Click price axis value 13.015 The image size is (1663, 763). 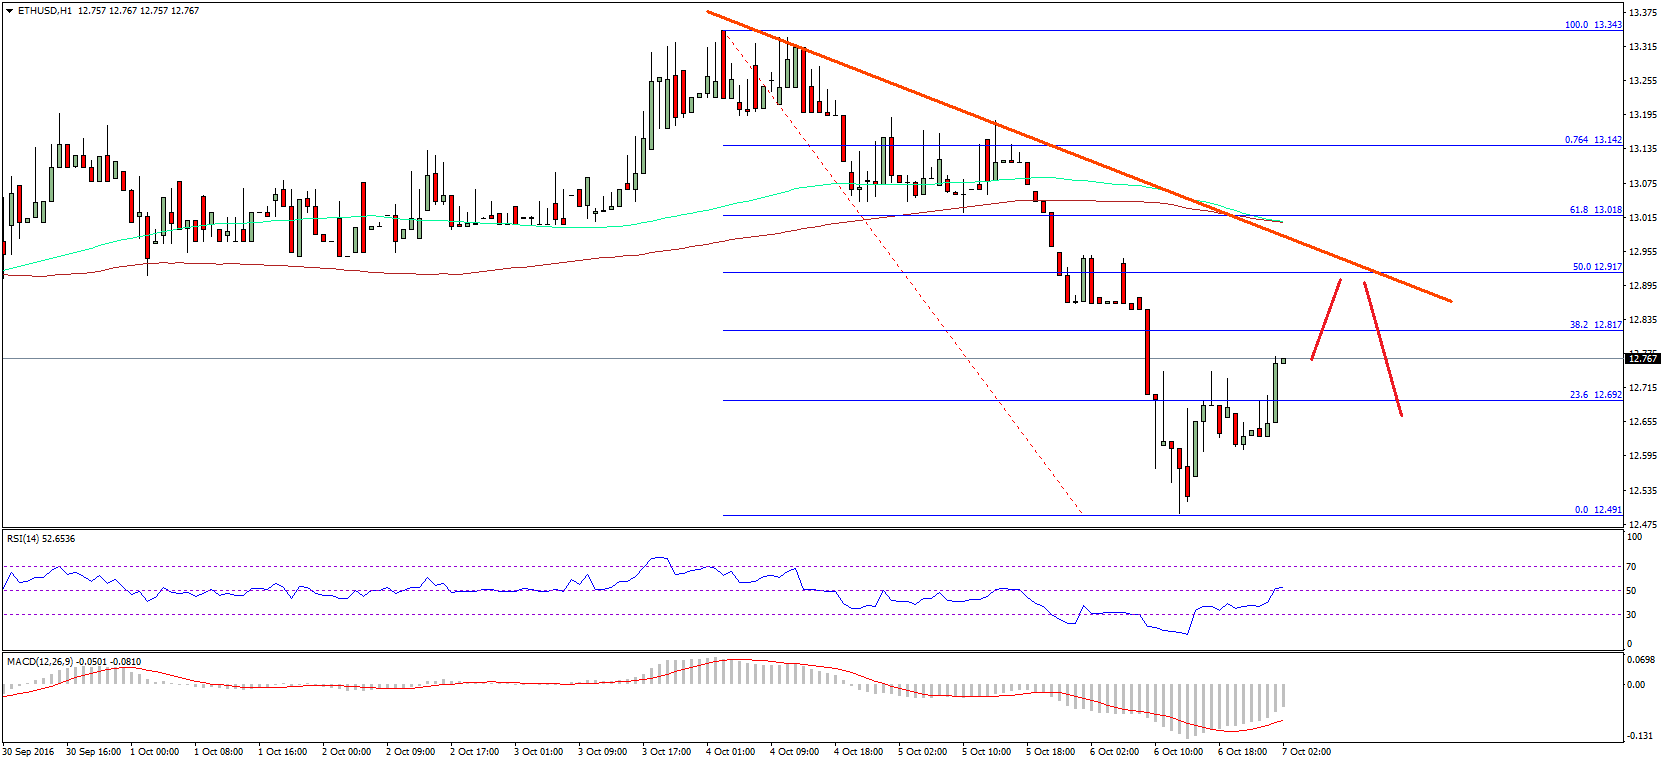[x=1642, y=218]
